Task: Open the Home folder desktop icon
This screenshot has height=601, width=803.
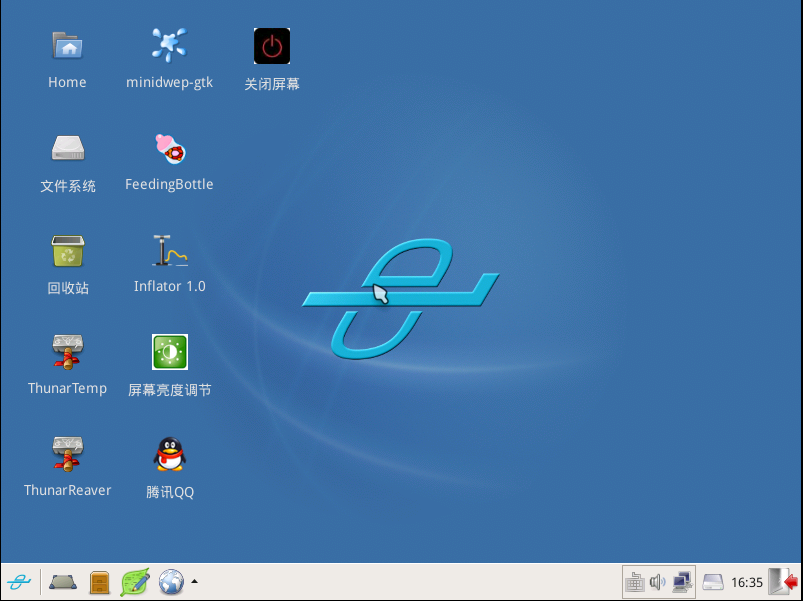Action: point(68,46)
